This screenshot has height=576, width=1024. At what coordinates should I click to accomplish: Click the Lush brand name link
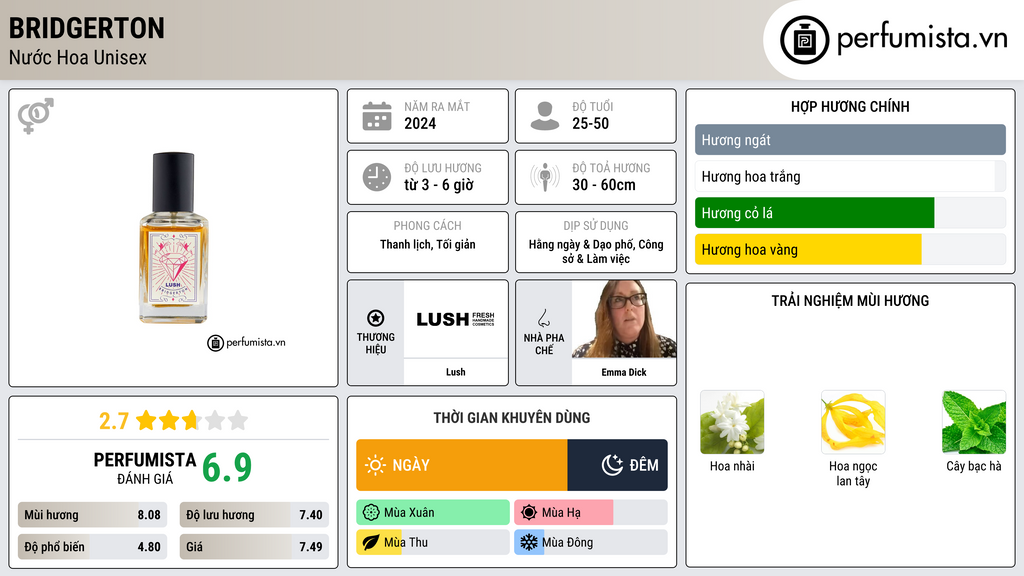(456, 372)
